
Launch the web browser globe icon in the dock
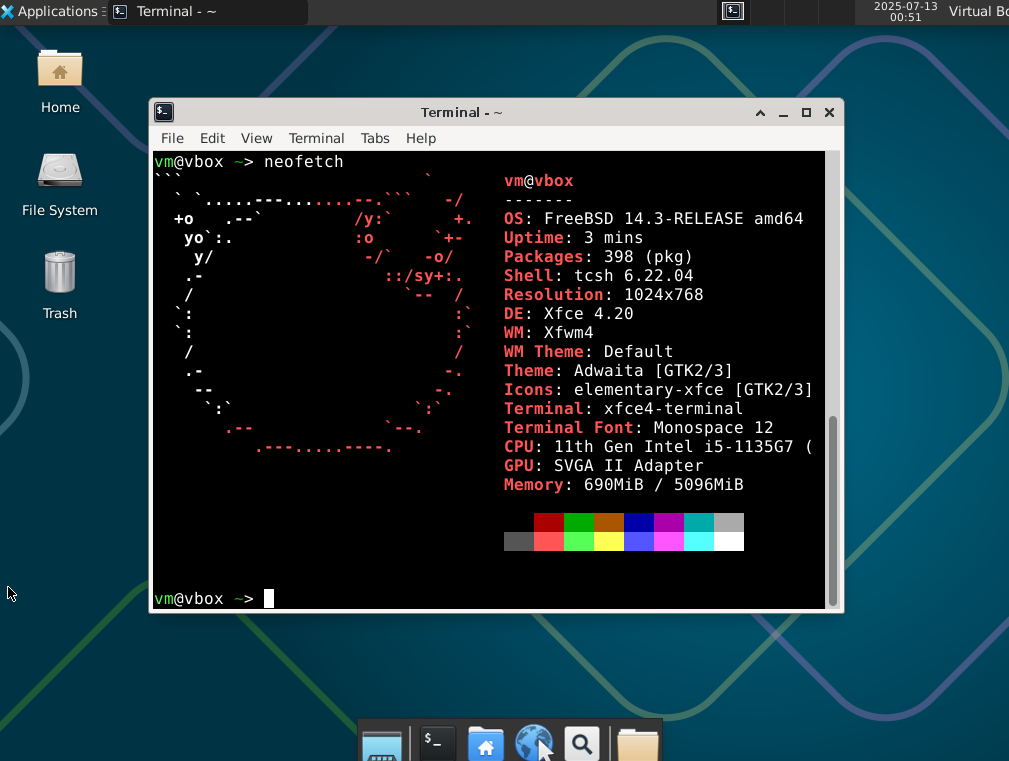[534, 744]
